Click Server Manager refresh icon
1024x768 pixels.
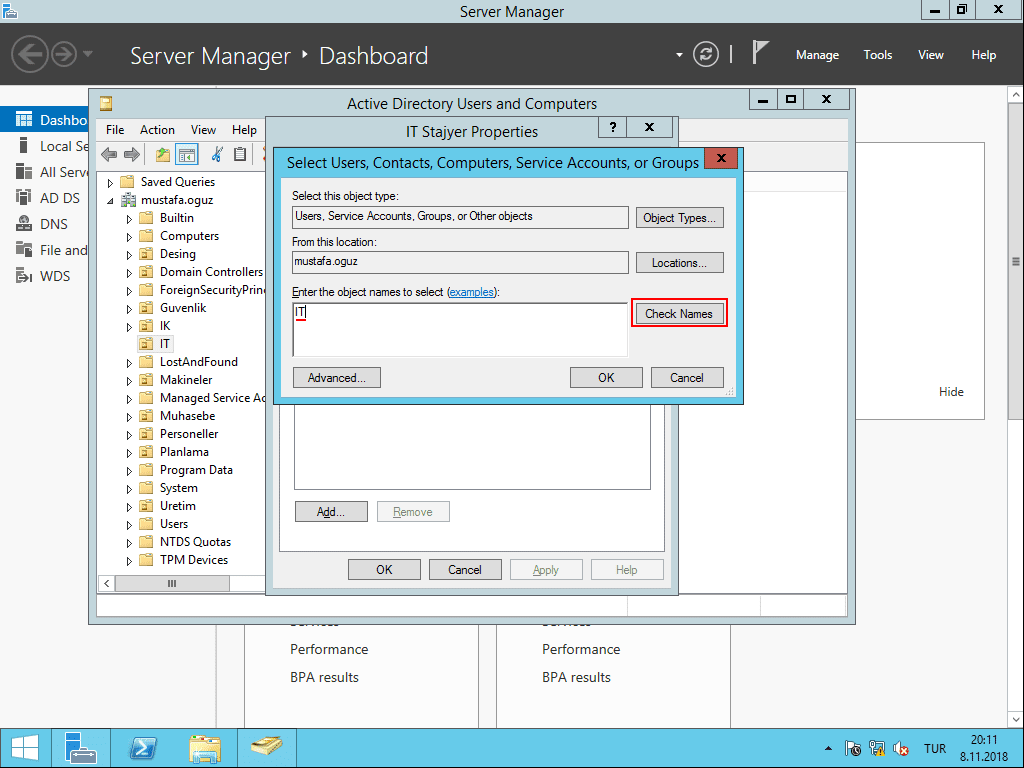point(705,54)
